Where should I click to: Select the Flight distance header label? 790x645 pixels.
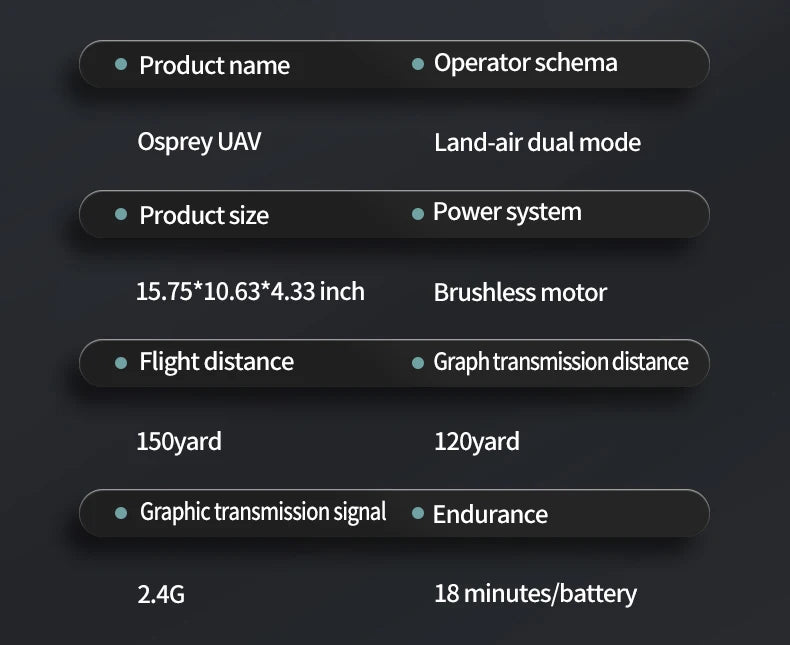click(x=216, y=361)
